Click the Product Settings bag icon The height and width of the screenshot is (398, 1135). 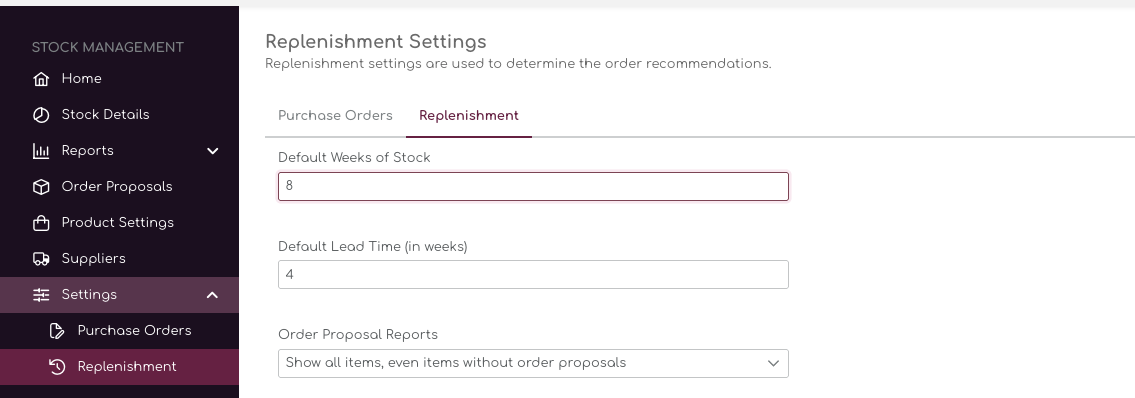click(x=41, y=223)
